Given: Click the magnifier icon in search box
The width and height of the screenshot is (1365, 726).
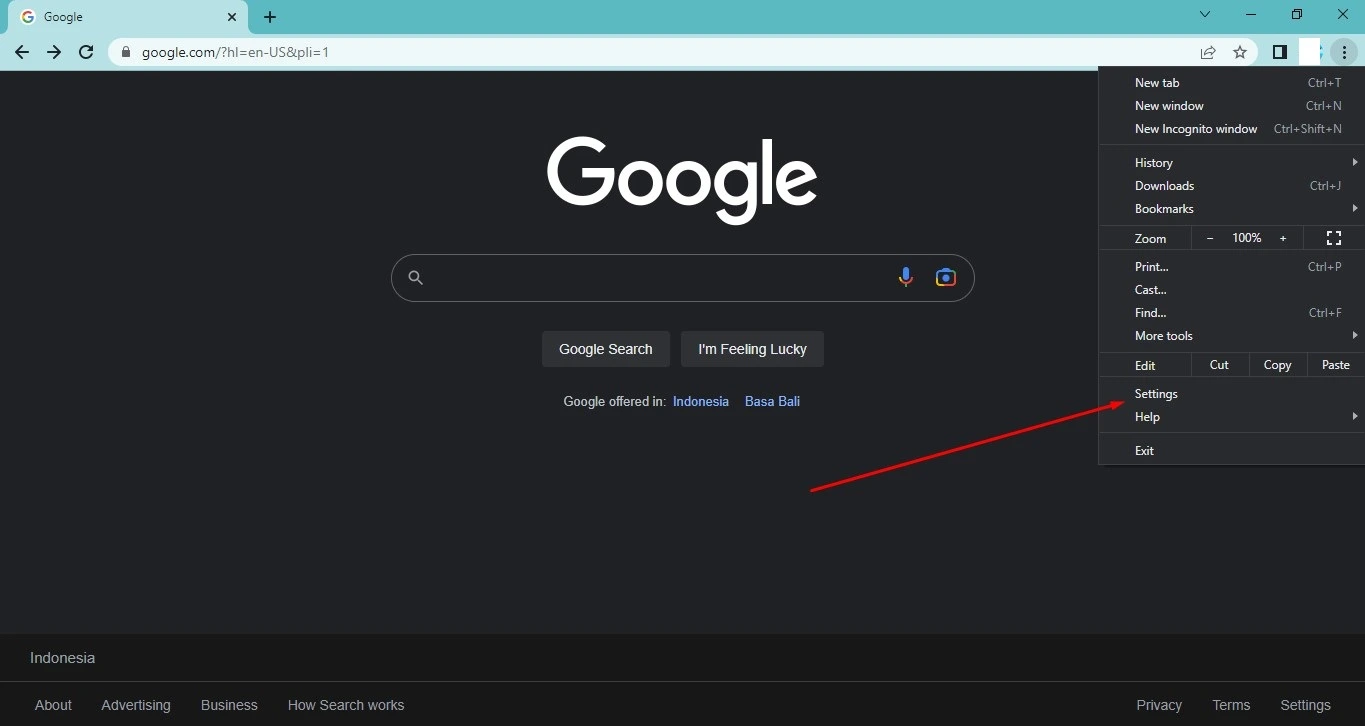Looking at the screenshot, I should [x=416, y=278].
